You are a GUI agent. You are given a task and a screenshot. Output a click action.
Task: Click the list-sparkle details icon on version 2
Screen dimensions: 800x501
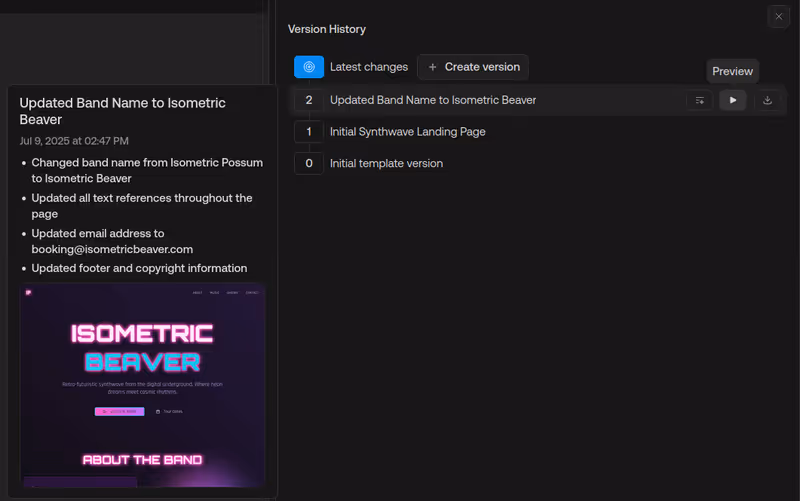tap(699, 100)
